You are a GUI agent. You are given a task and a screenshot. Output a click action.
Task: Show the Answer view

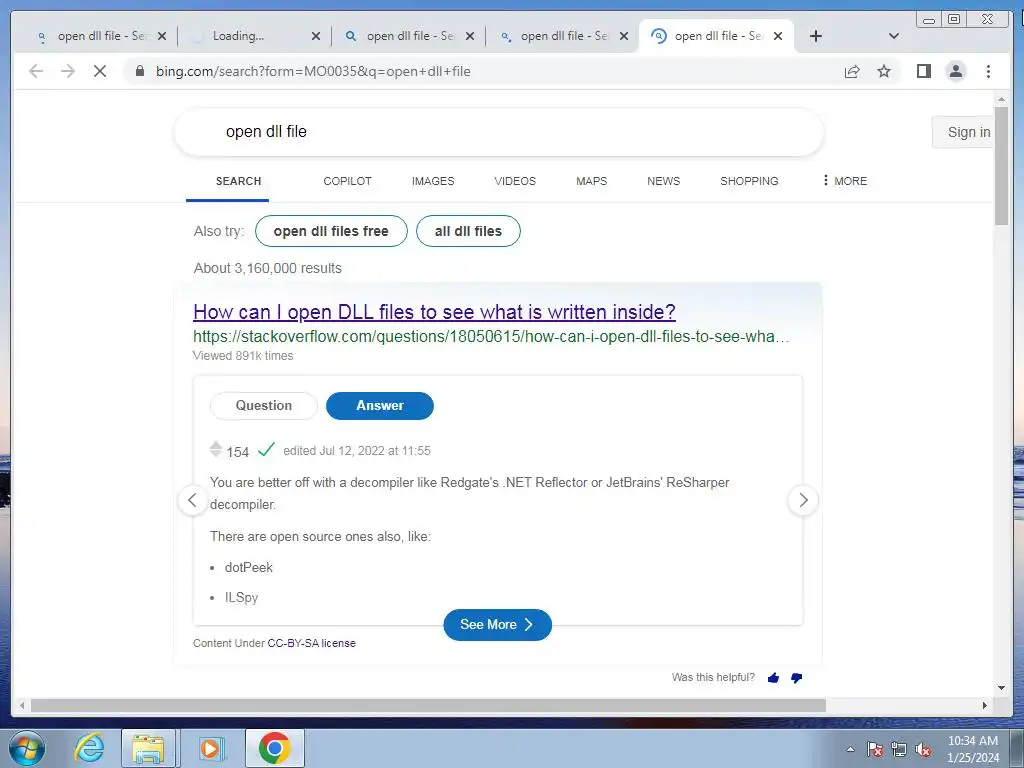(x=380, y=406)
